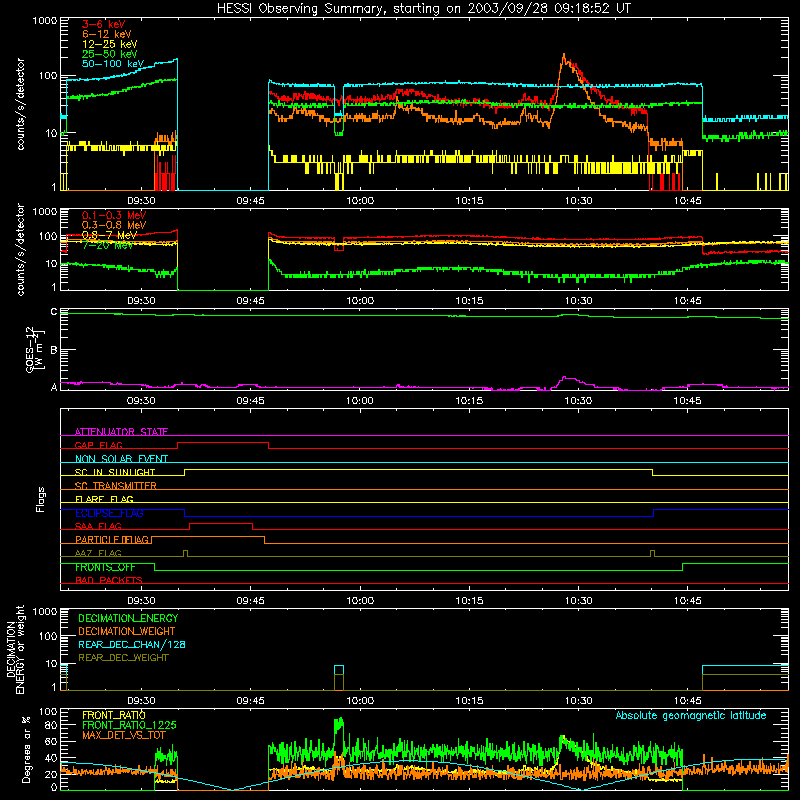The width and height of the screenshot is (800, 800).
Task: Click the HESSI Observing Summary plot title
Action: point(423,9)
